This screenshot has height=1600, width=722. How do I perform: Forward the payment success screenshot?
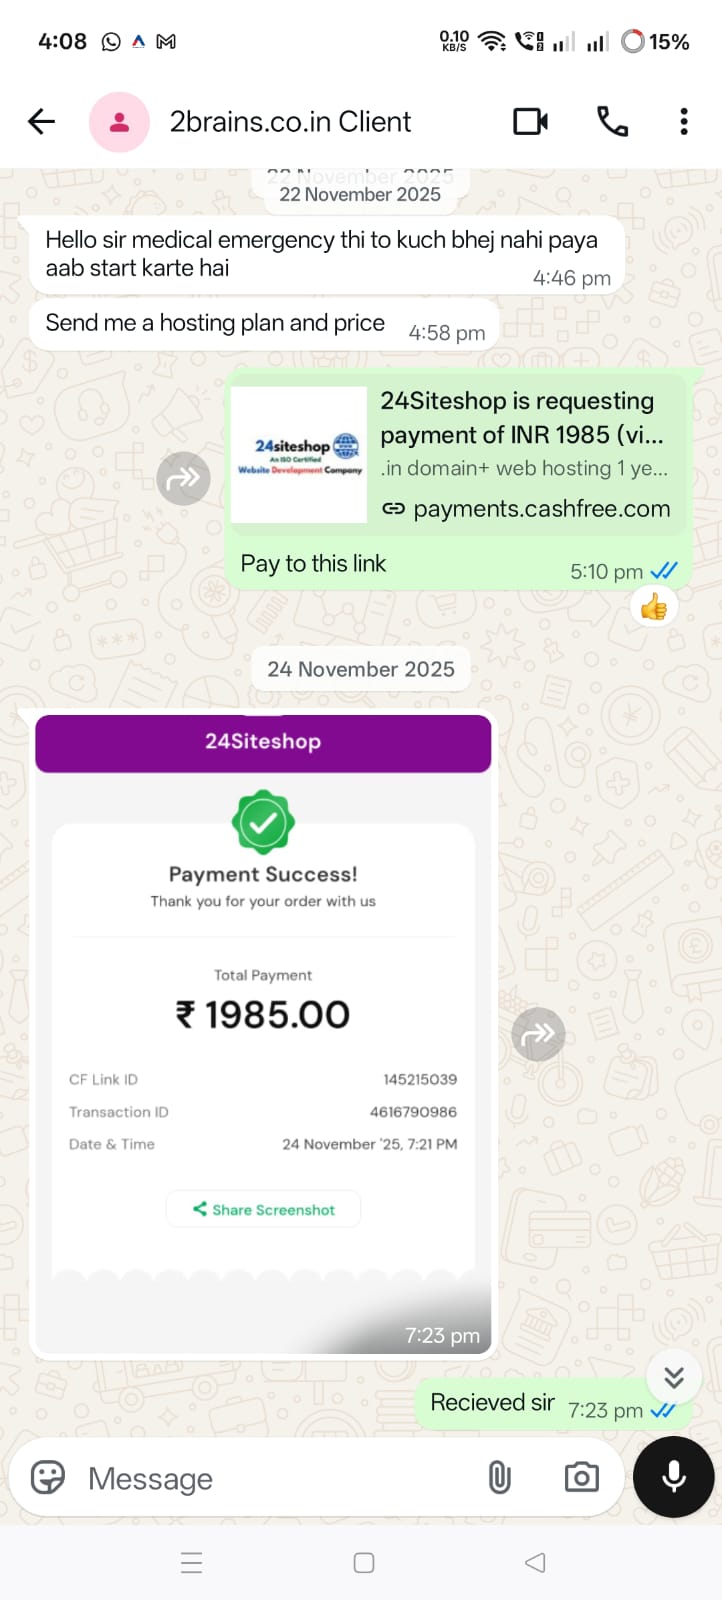[538, 1034]
